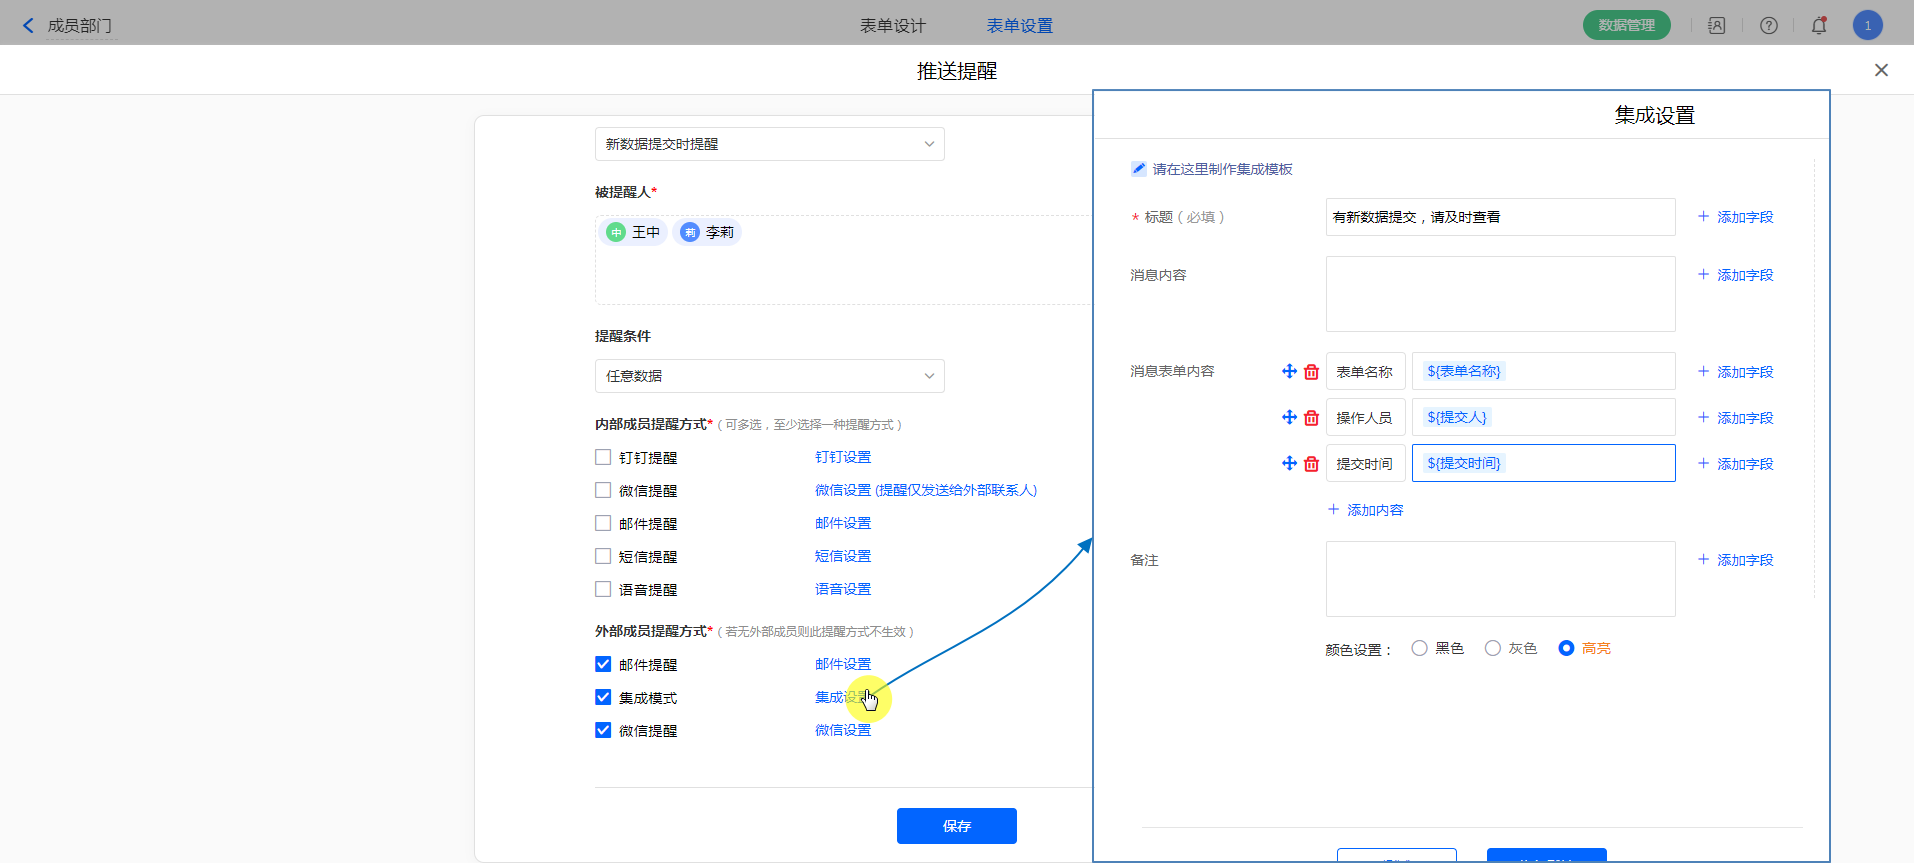
Task: Switch to the 表单设置 tab
Action: [x=1019, y=26]
